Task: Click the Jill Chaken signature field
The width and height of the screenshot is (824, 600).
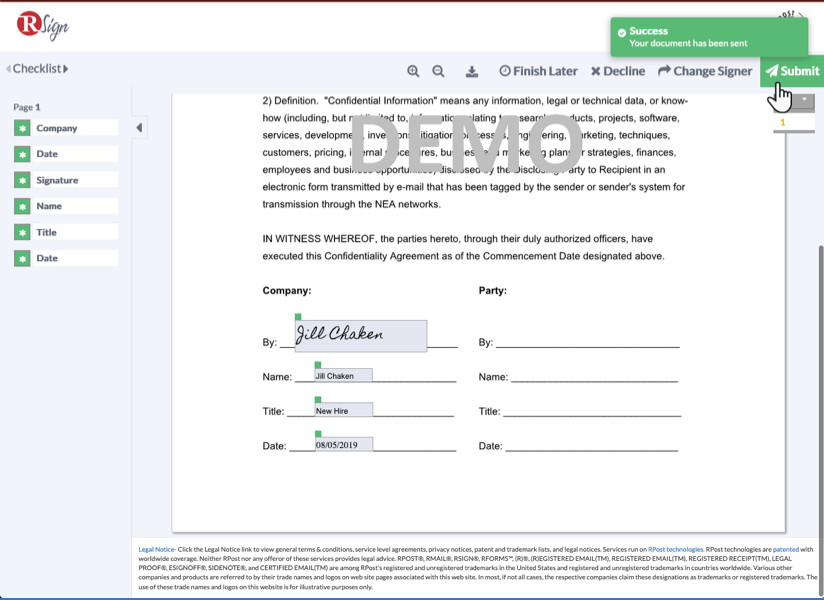Action: pyautogui.click(x=361, y=336)
